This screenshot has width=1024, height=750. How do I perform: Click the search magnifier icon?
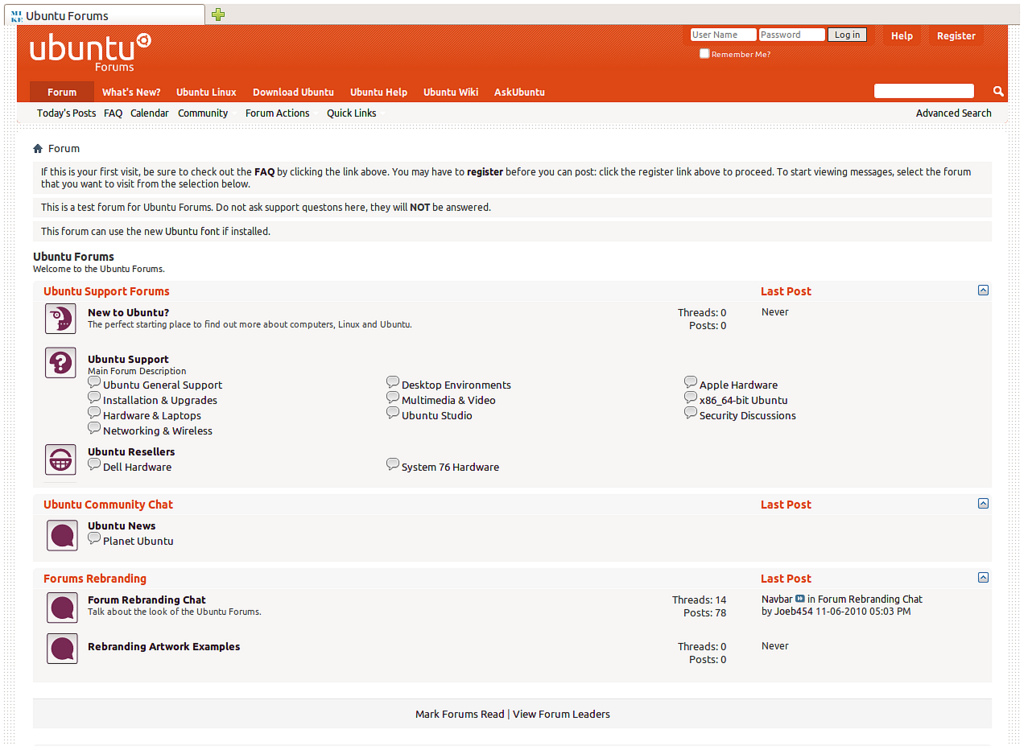(x=998, y=91)
